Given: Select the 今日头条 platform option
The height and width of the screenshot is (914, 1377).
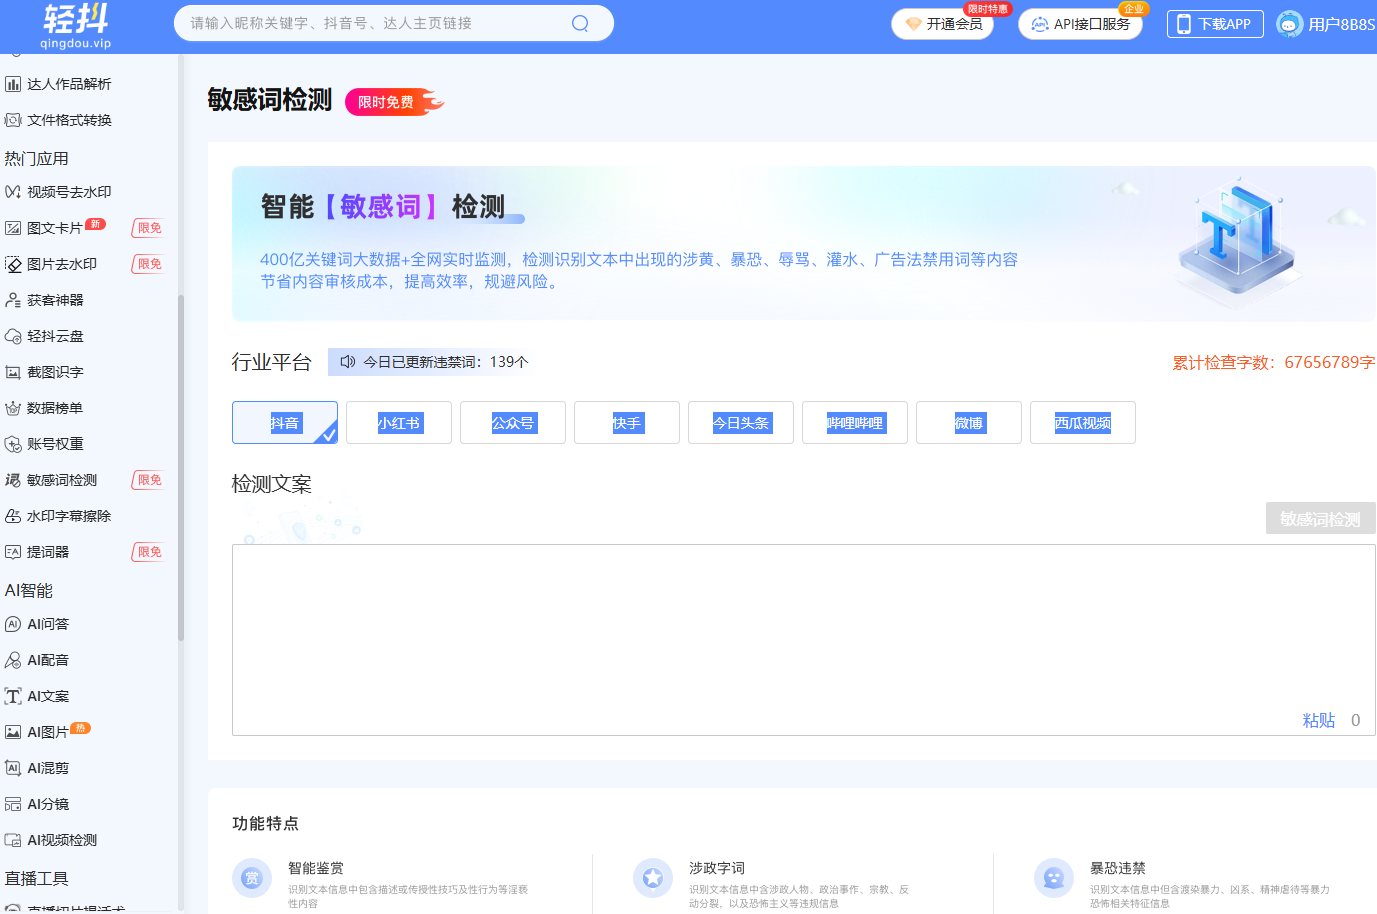Looking at the screenshot, I should coord(741,422).
